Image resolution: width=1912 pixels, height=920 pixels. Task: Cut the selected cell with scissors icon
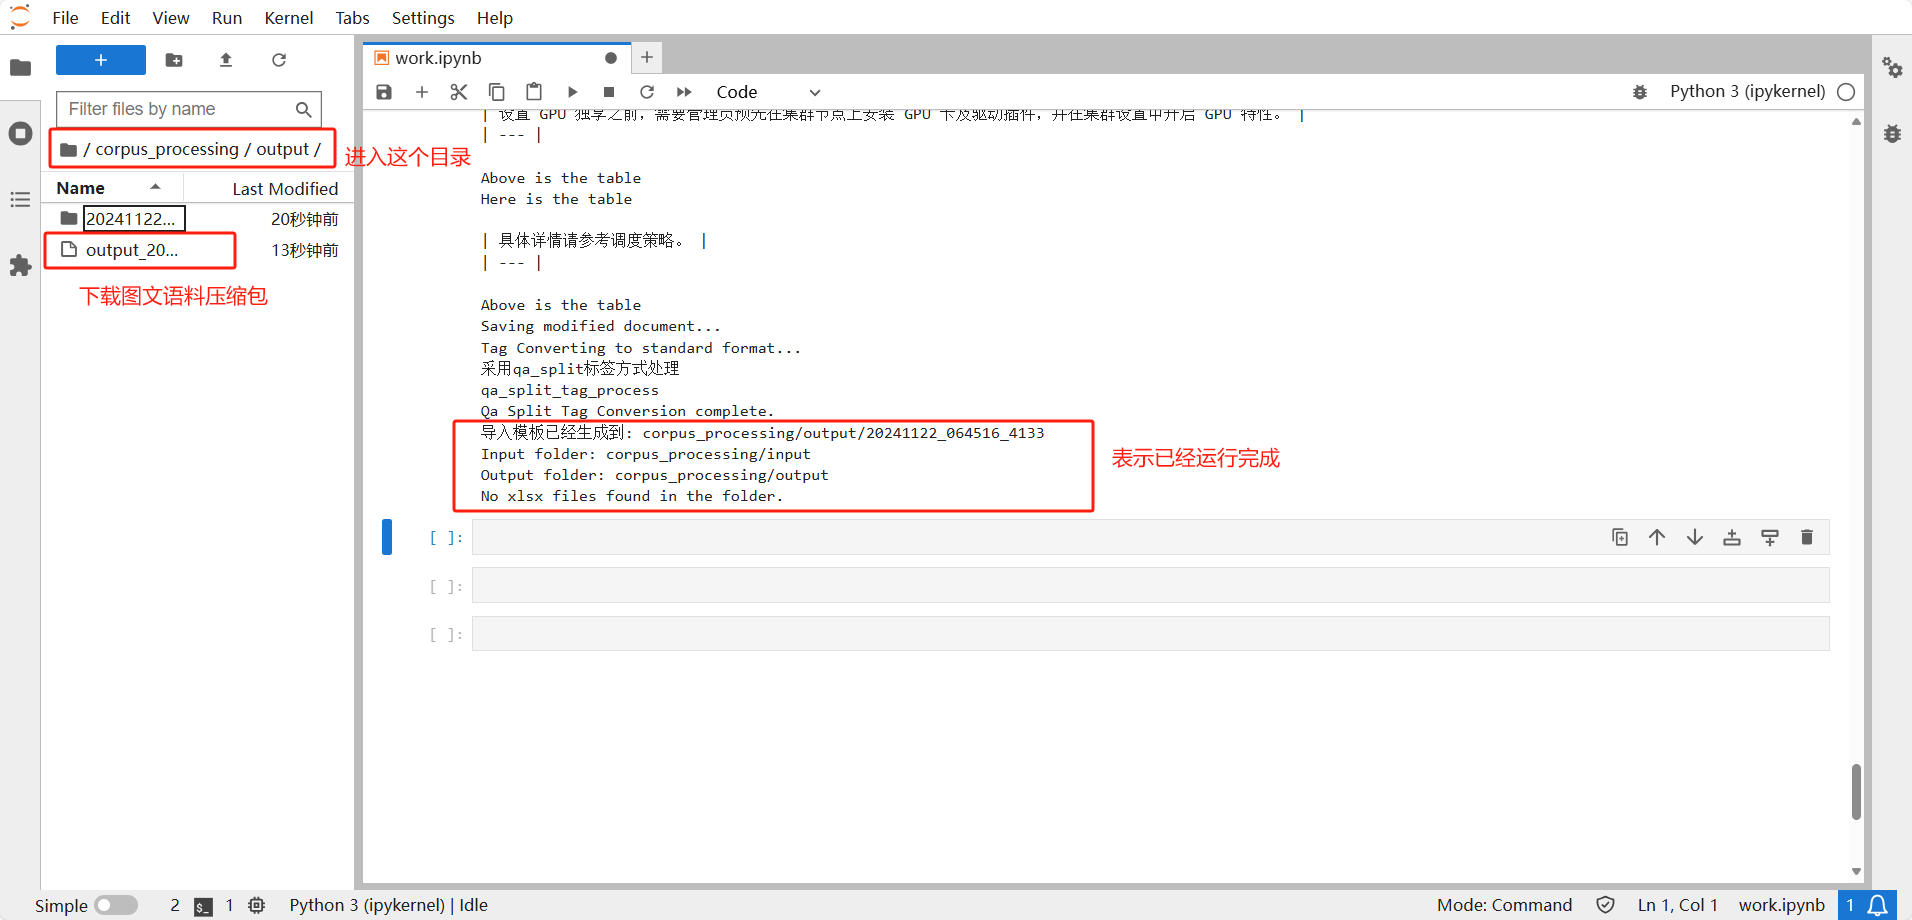(x=459, y=92)
